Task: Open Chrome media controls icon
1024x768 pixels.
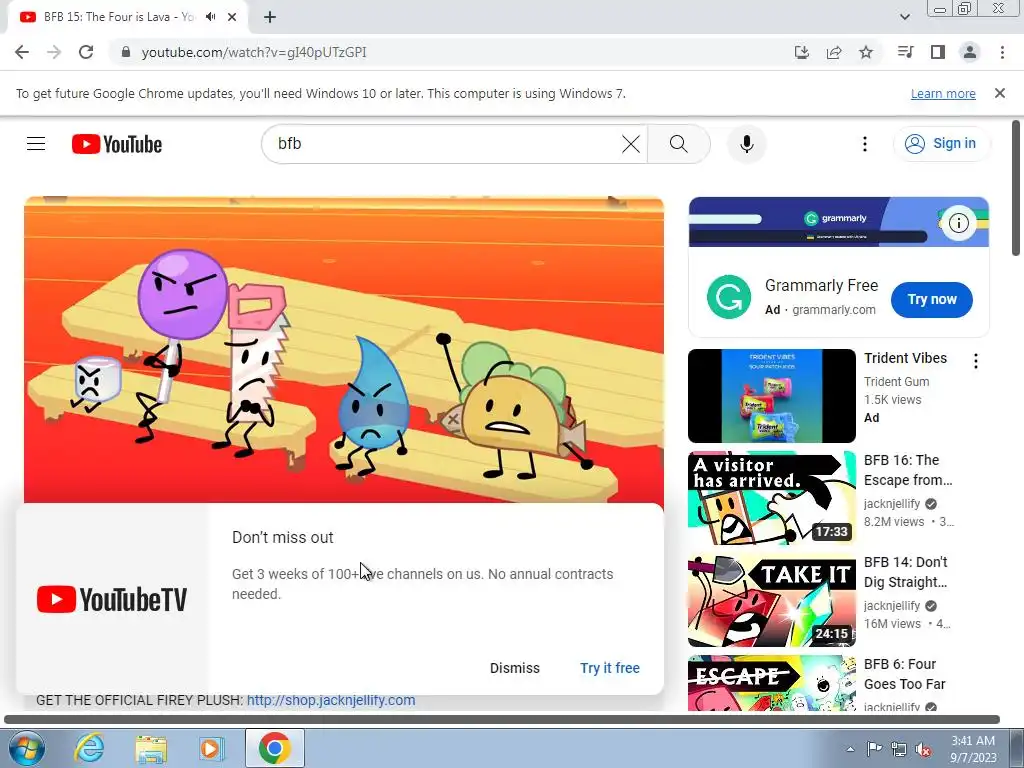Action: (905, 52)
